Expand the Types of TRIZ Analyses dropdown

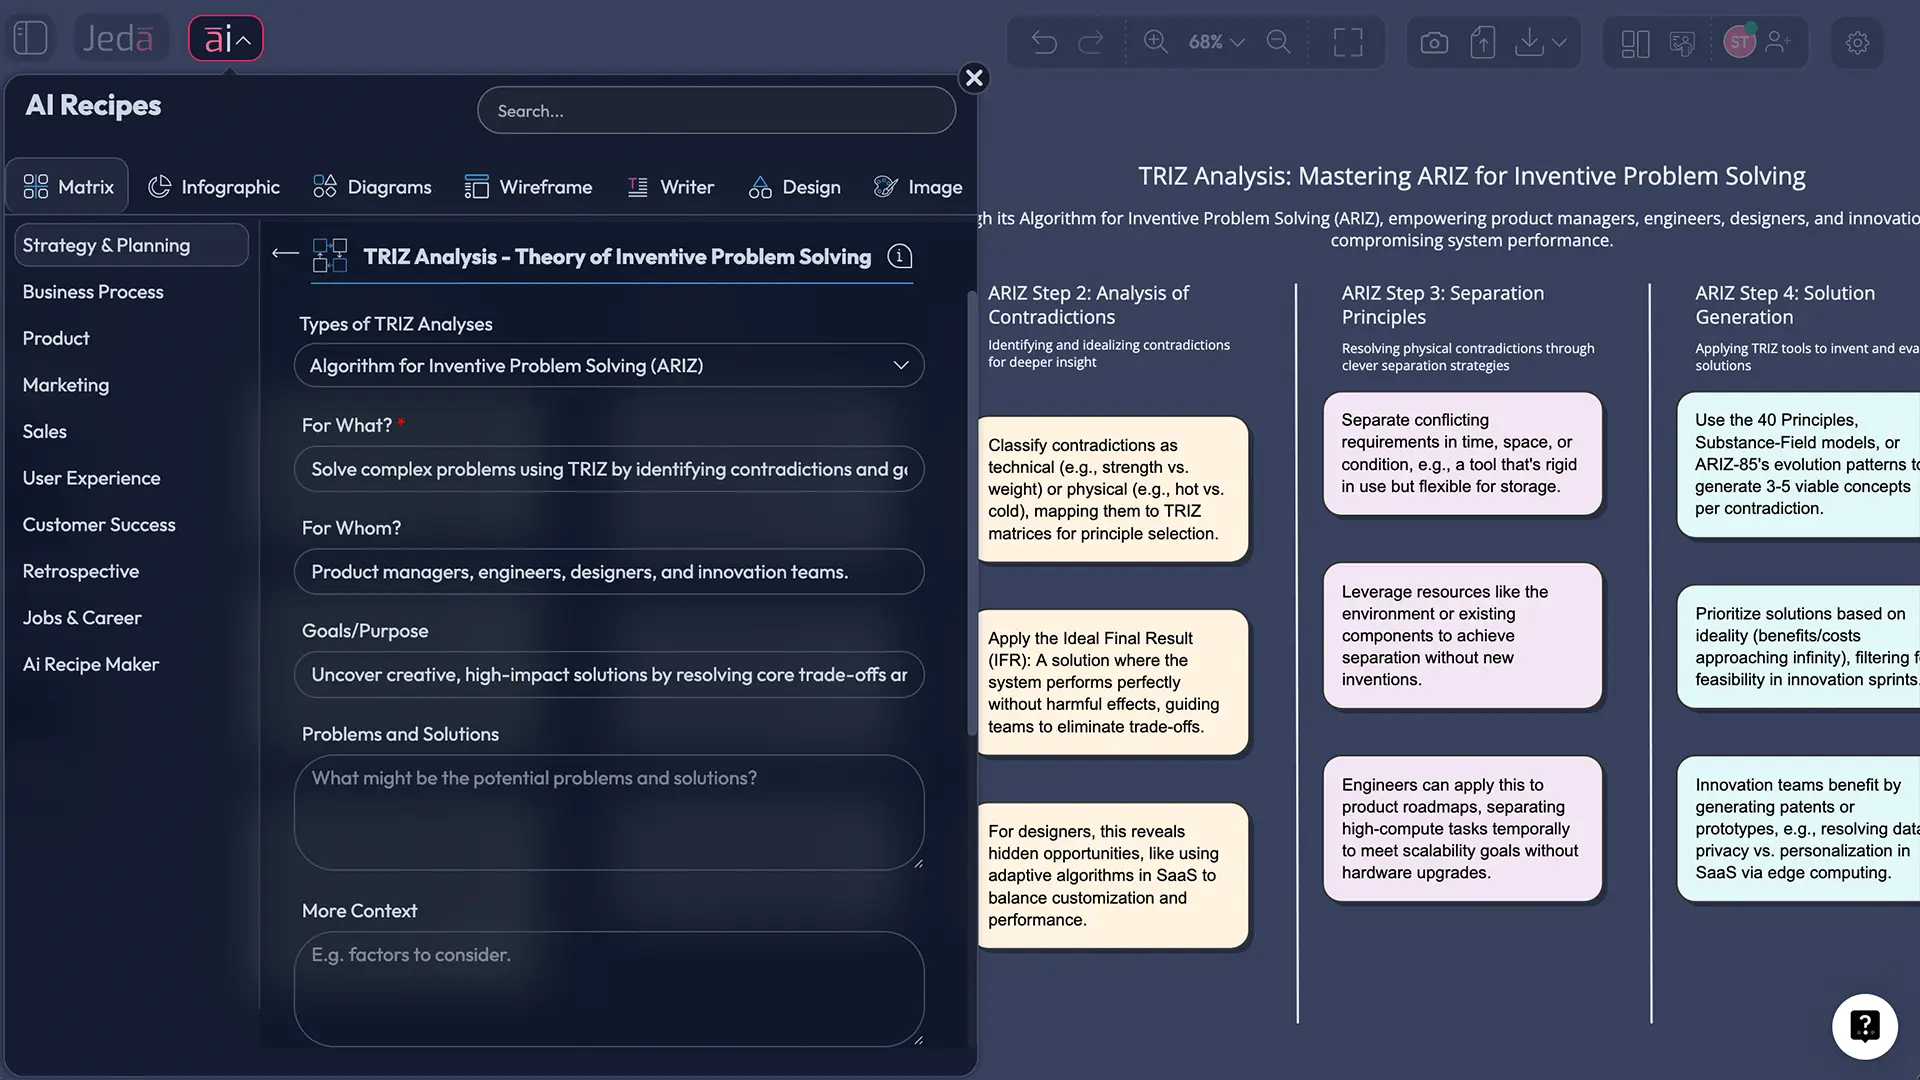pos(608,366)
